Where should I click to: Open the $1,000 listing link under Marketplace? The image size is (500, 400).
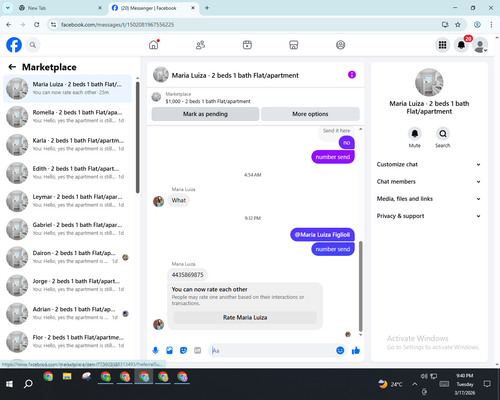tap(208, 101)
